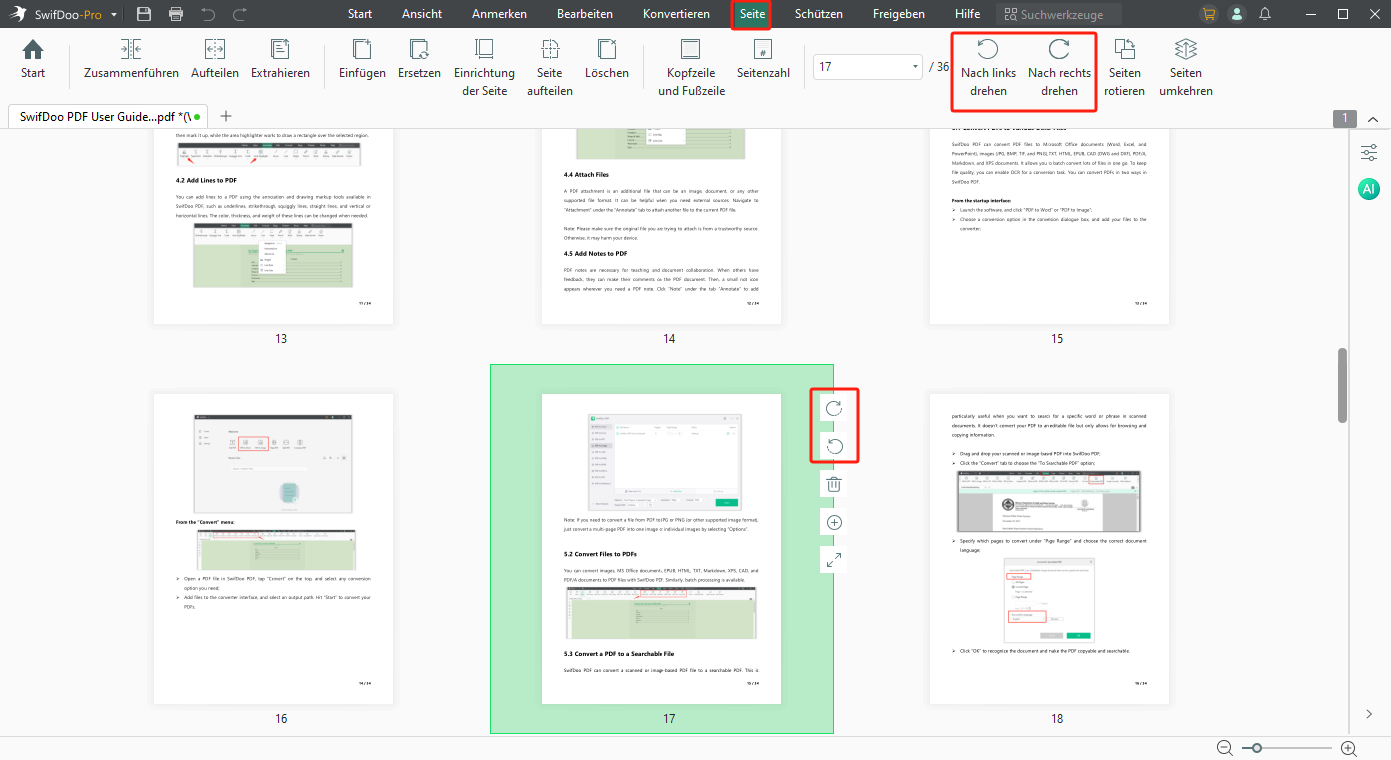The width and height of the screenshot is (1391, 760).
Task: Open the properties sliders sidebar icon
Action: coord(1369,152)
